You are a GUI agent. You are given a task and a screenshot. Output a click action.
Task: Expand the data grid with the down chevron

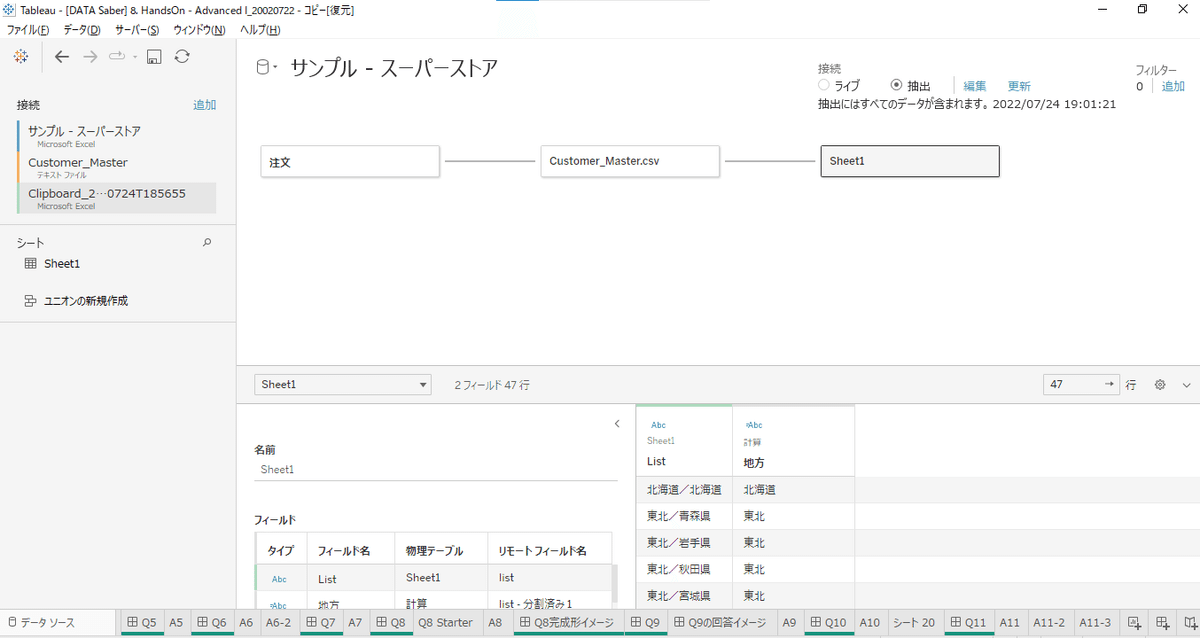point(1187,384)
